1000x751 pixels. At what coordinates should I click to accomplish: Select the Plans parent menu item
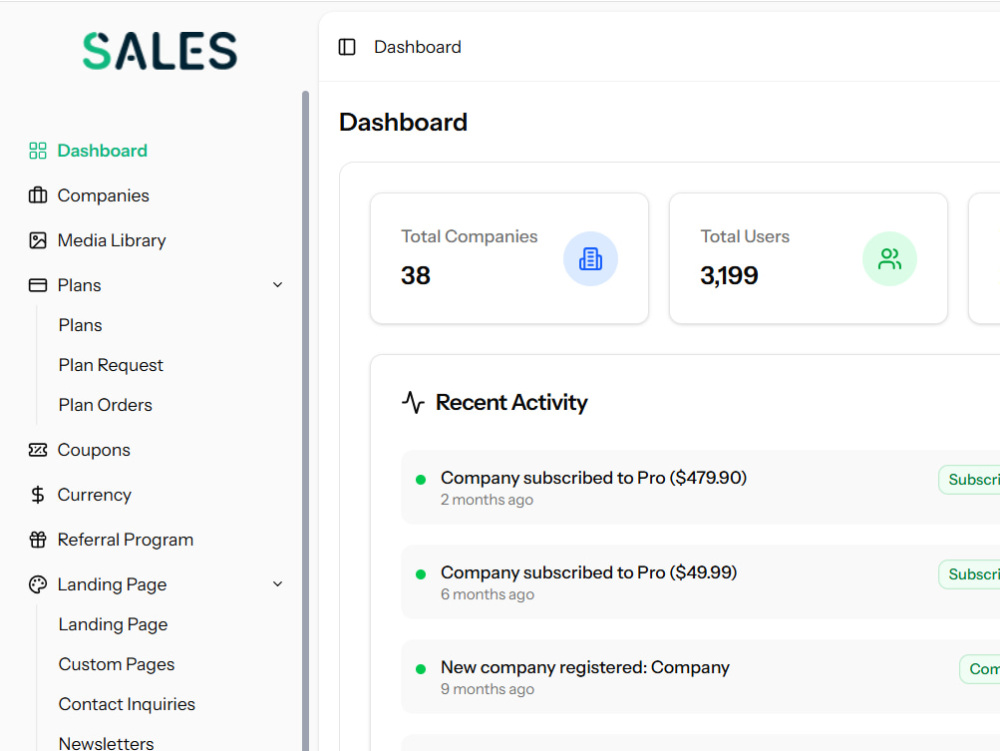click(79, 285)
